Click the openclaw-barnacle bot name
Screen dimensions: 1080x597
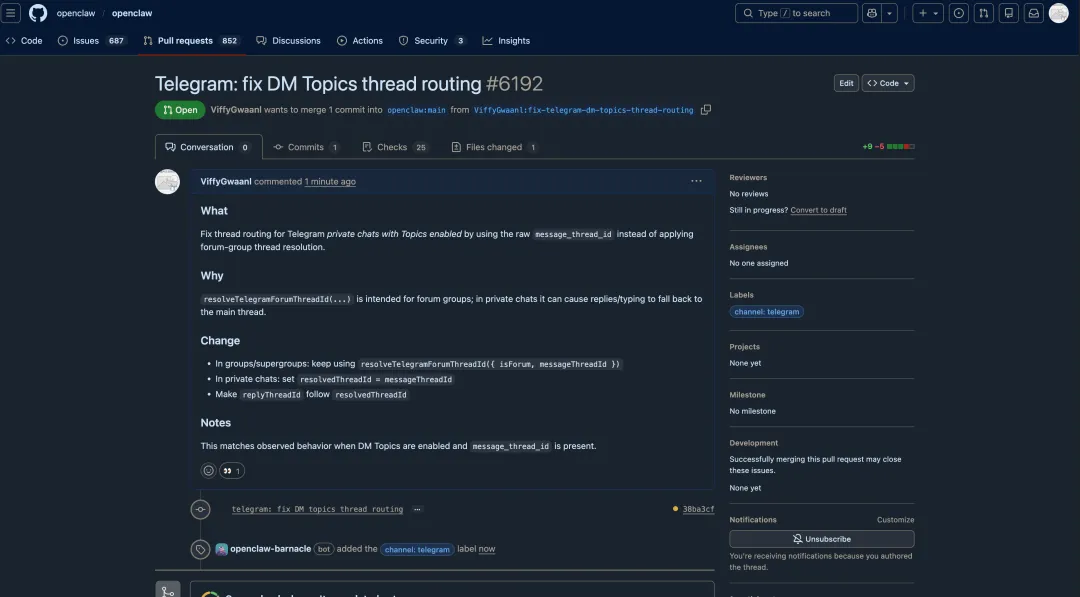[x=270, y=549]
